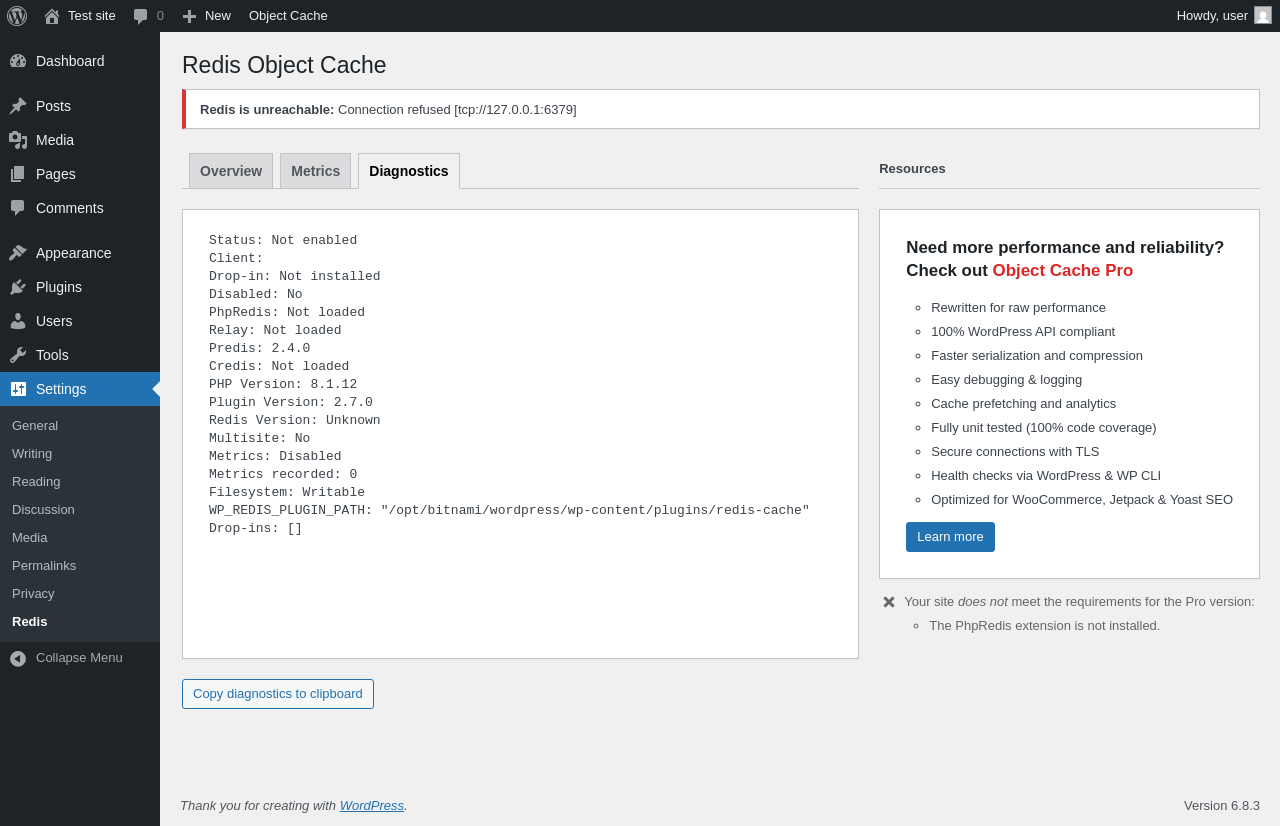The image size is (1280, 826).
Task: Click the Pages icon in sidebar
Action: point(18,174)
